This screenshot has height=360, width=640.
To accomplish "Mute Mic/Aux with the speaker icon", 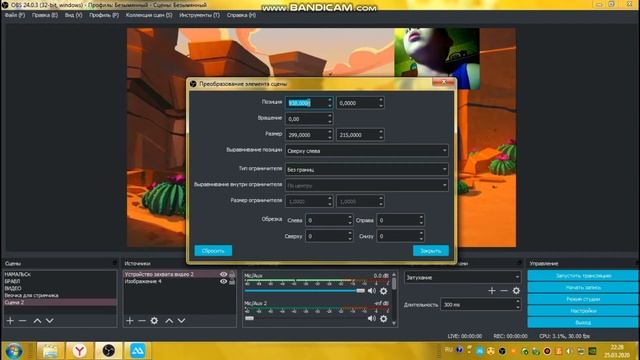I will pyautogui.click(x=371, y=291).
